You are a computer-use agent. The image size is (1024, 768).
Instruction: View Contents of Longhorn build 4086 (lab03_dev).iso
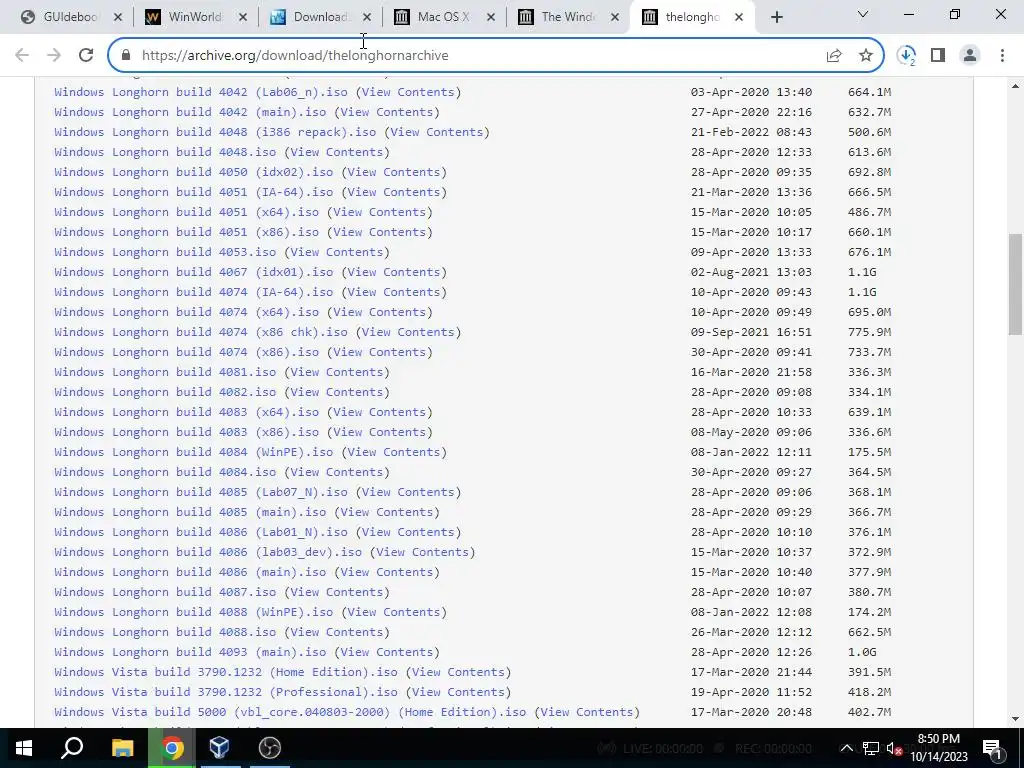tap(423, 552)
